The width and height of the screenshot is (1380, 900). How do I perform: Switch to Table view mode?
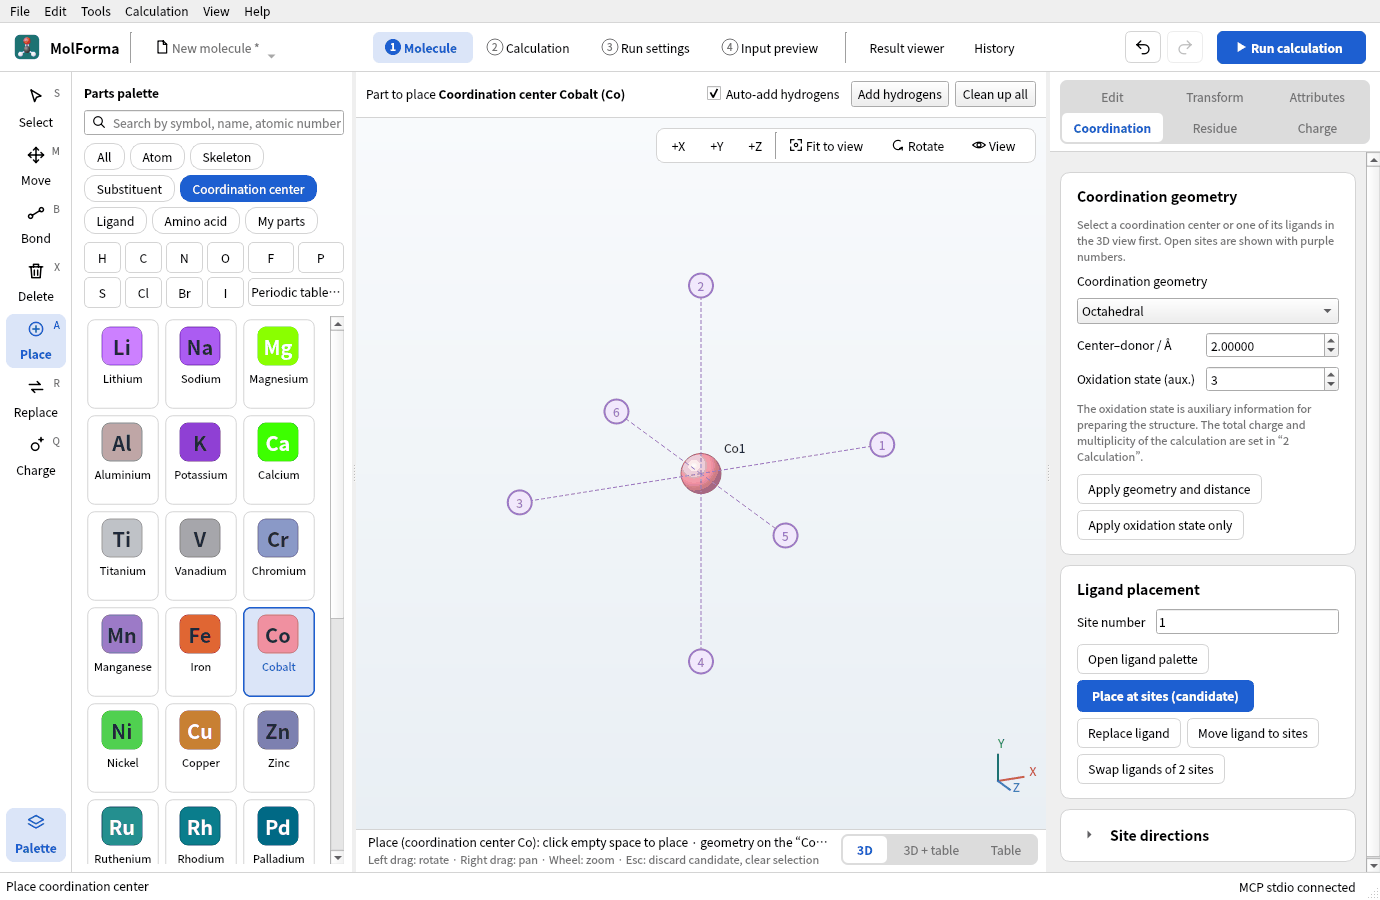tap(1005, 850)
